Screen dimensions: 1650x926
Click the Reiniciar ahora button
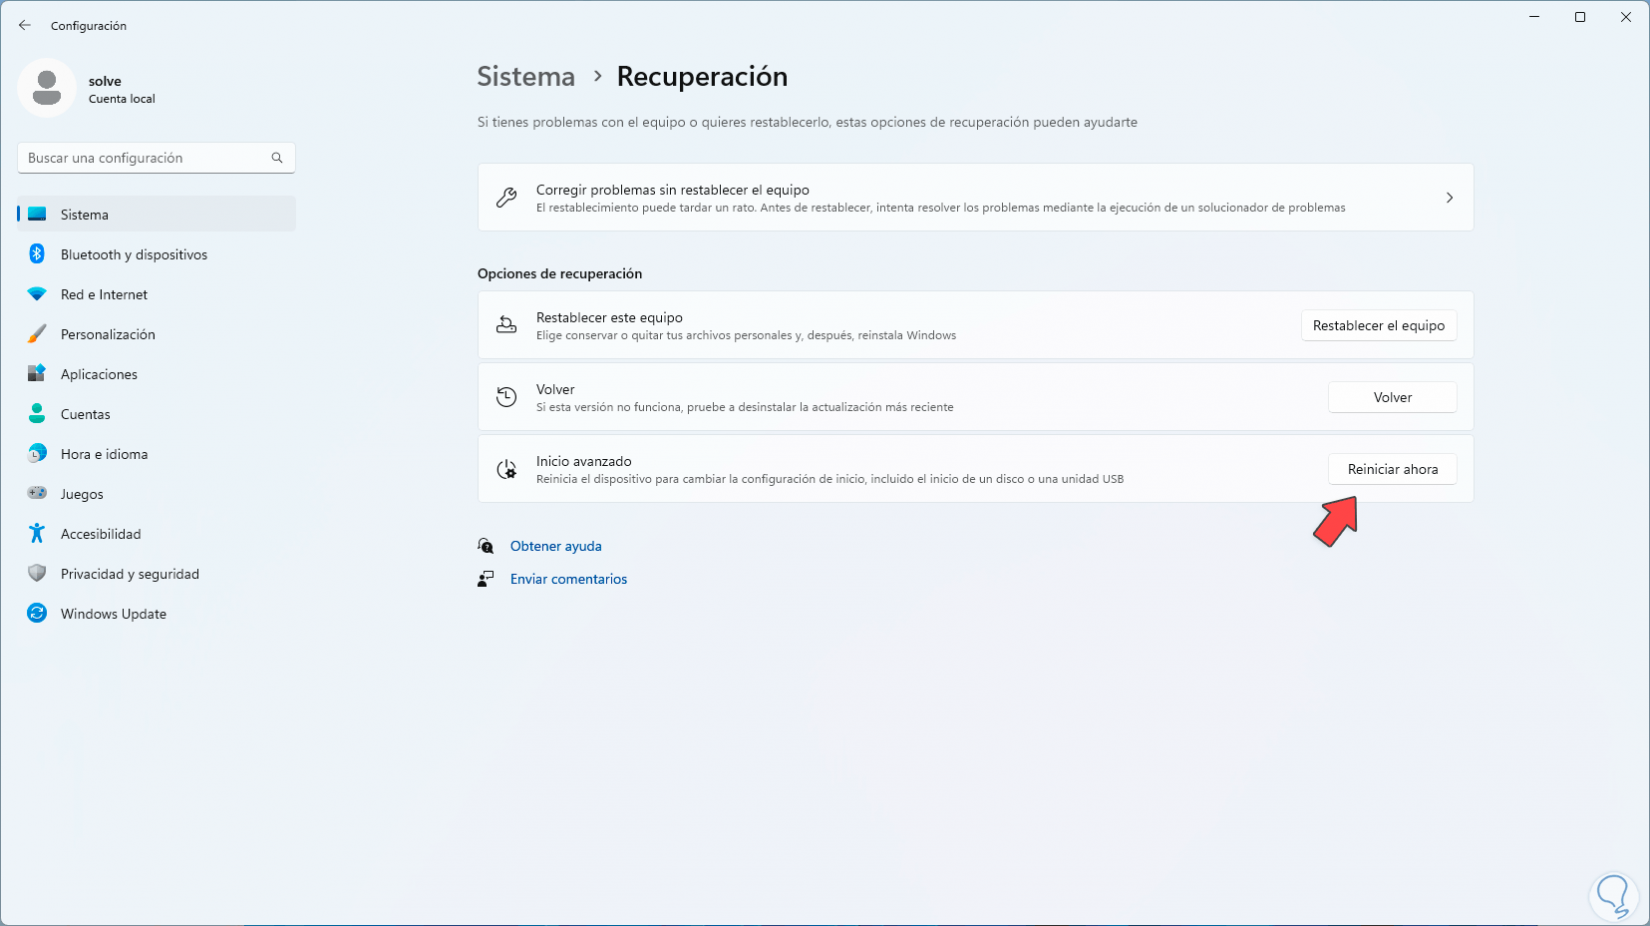(1392, 469)
